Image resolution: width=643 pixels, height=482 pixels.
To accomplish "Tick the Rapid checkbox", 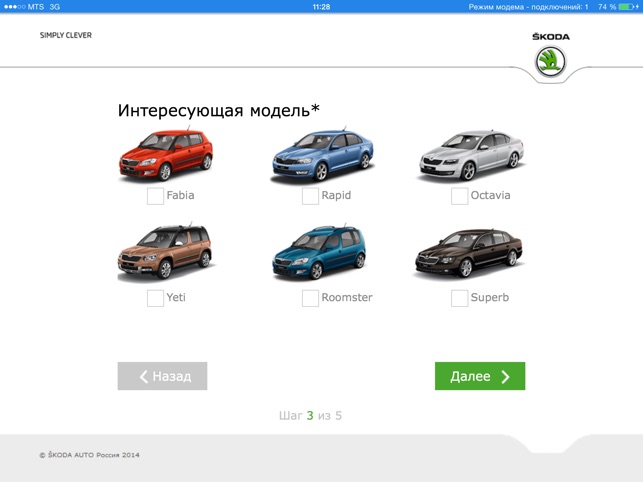I will (310, 196).
